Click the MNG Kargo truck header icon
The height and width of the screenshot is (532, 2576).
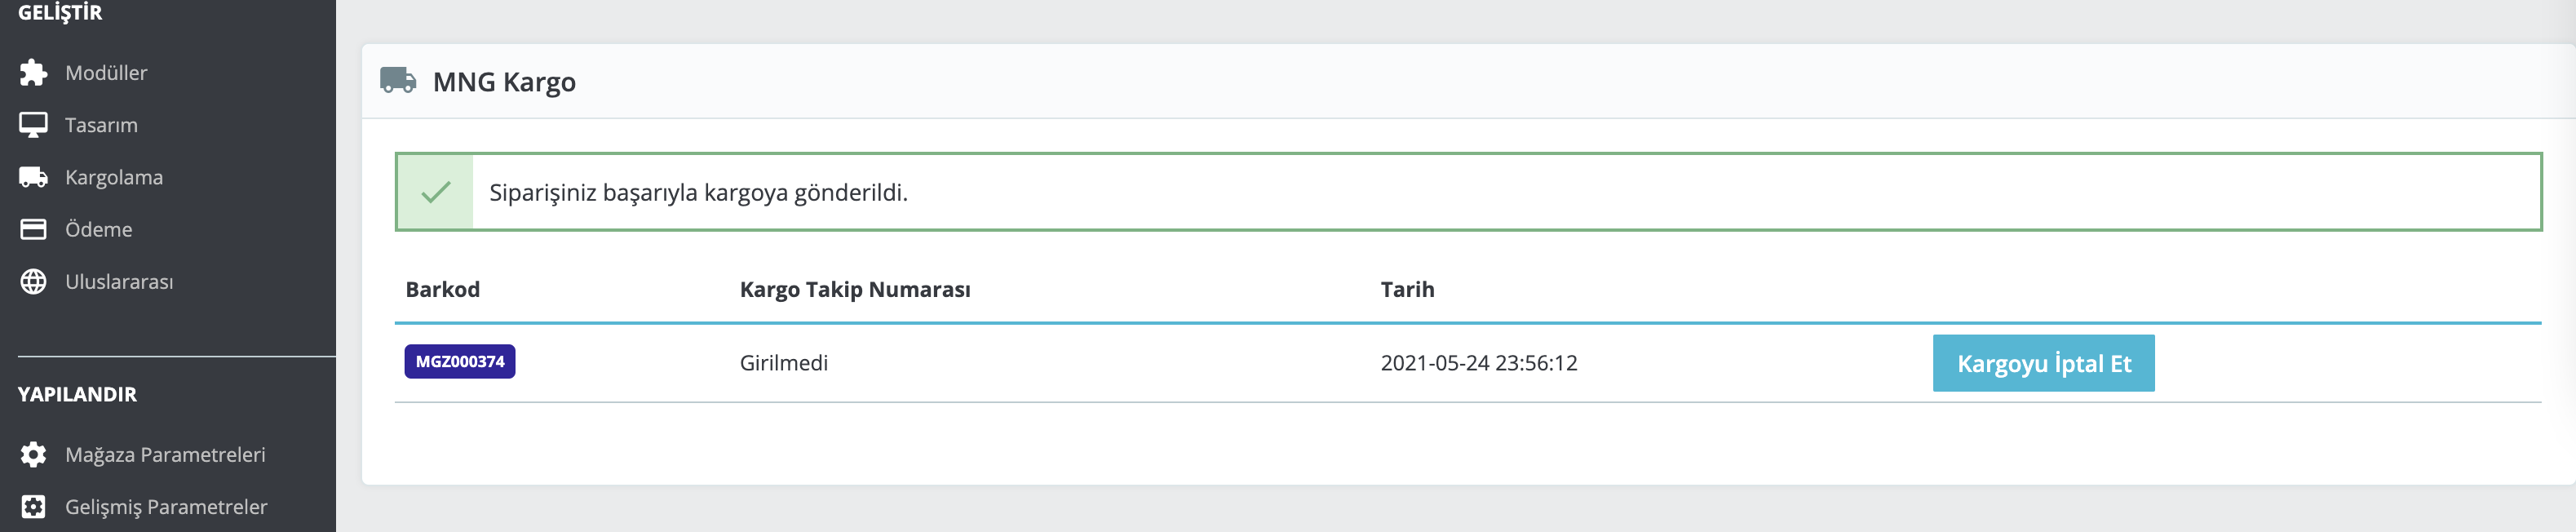pos(398,80)
